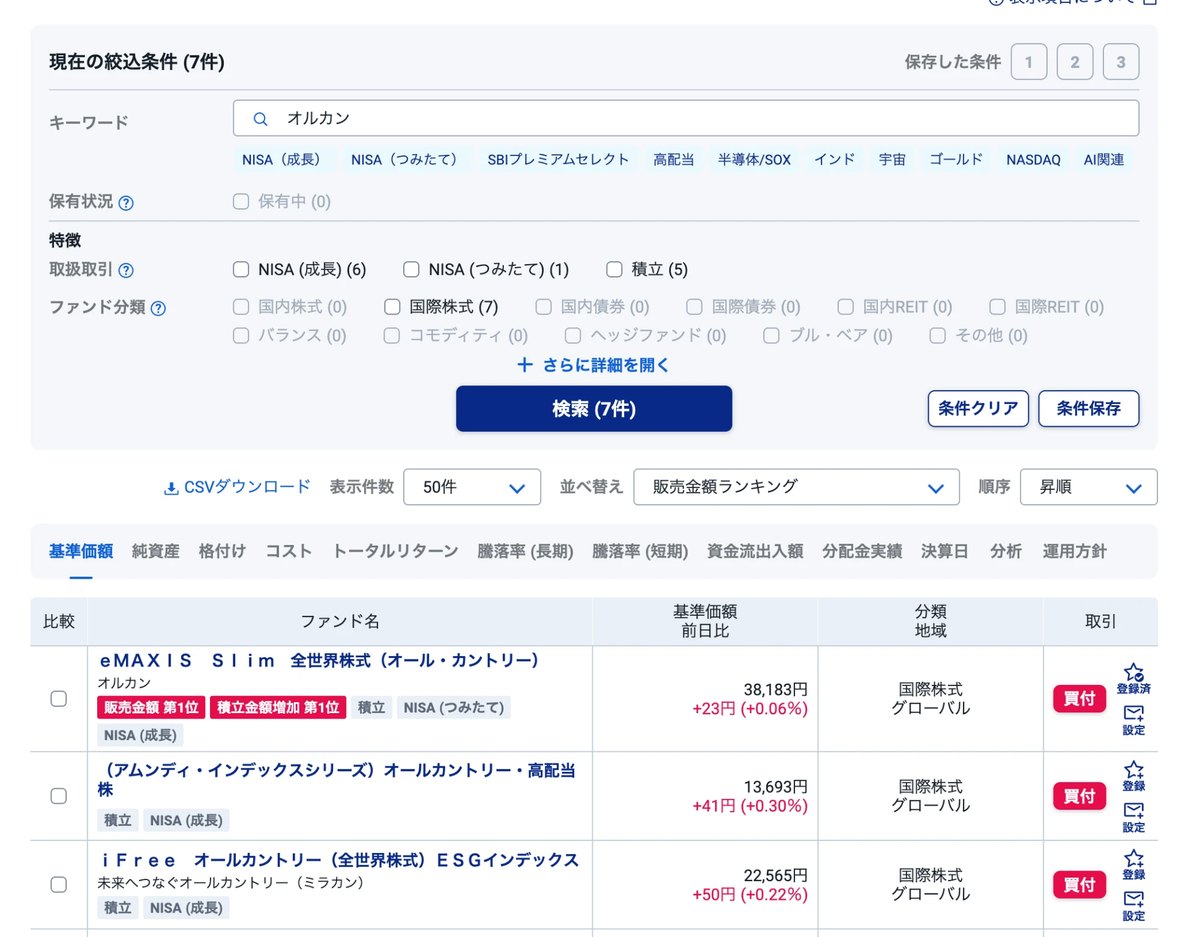Tick compare checkbox for eMAXIS Slim row
Screen dimensions: 1200x937
pos(59,699)
